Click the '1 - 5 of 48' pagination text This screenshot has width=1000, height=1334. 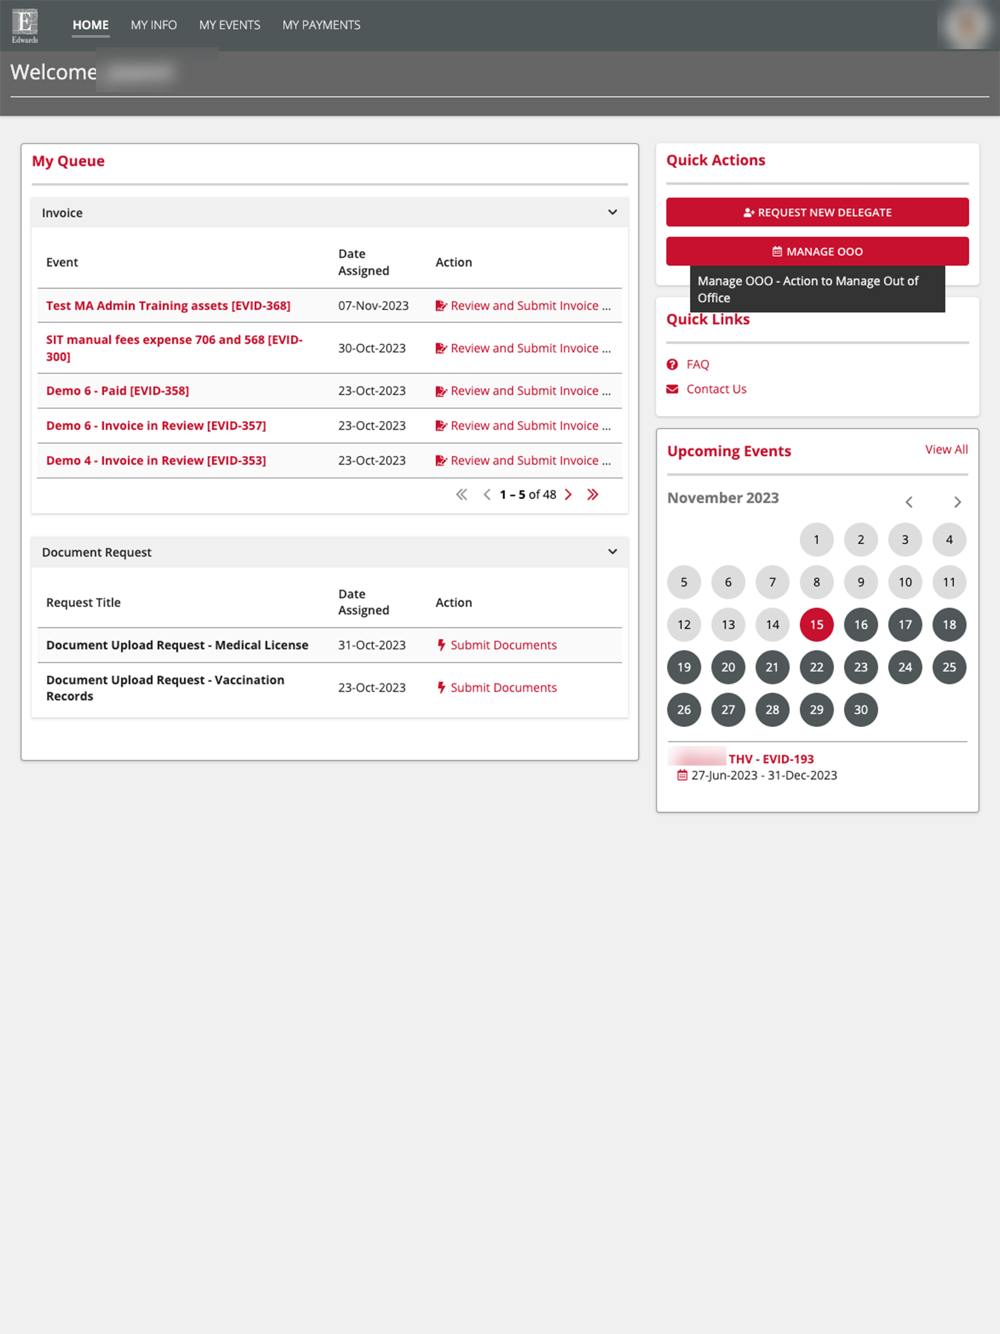coord(528,495)
